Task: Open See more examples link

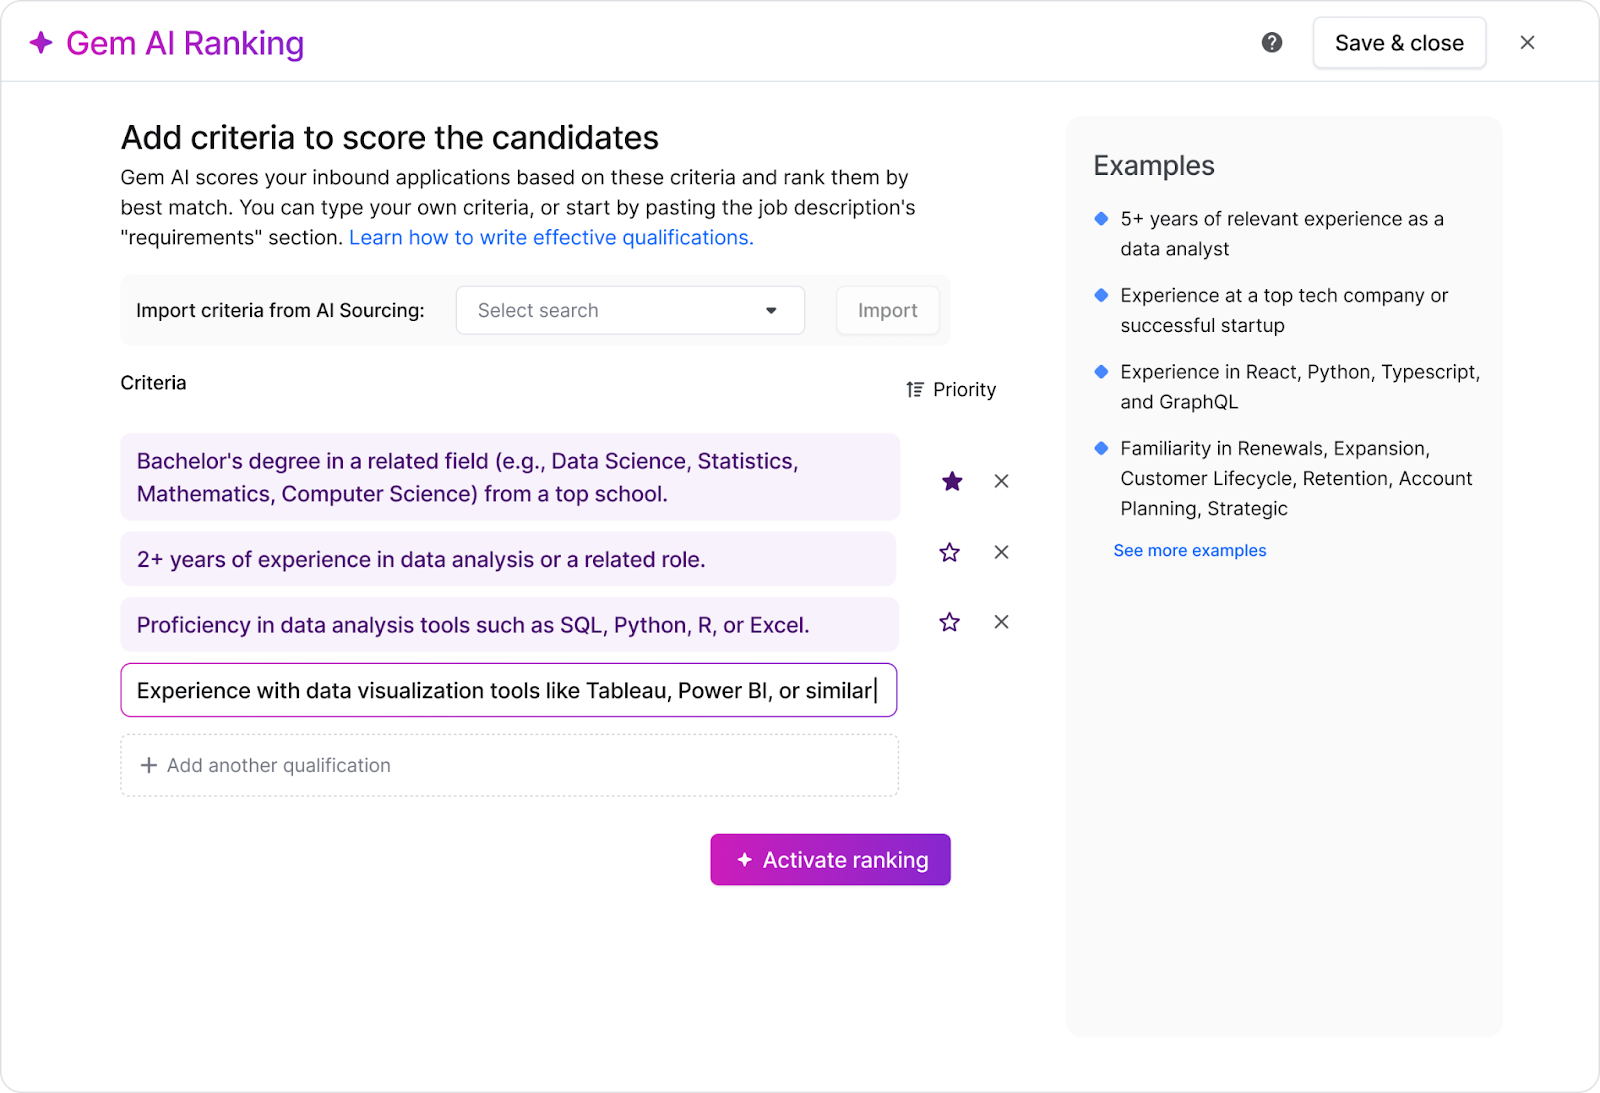Action: [1190, 551]
